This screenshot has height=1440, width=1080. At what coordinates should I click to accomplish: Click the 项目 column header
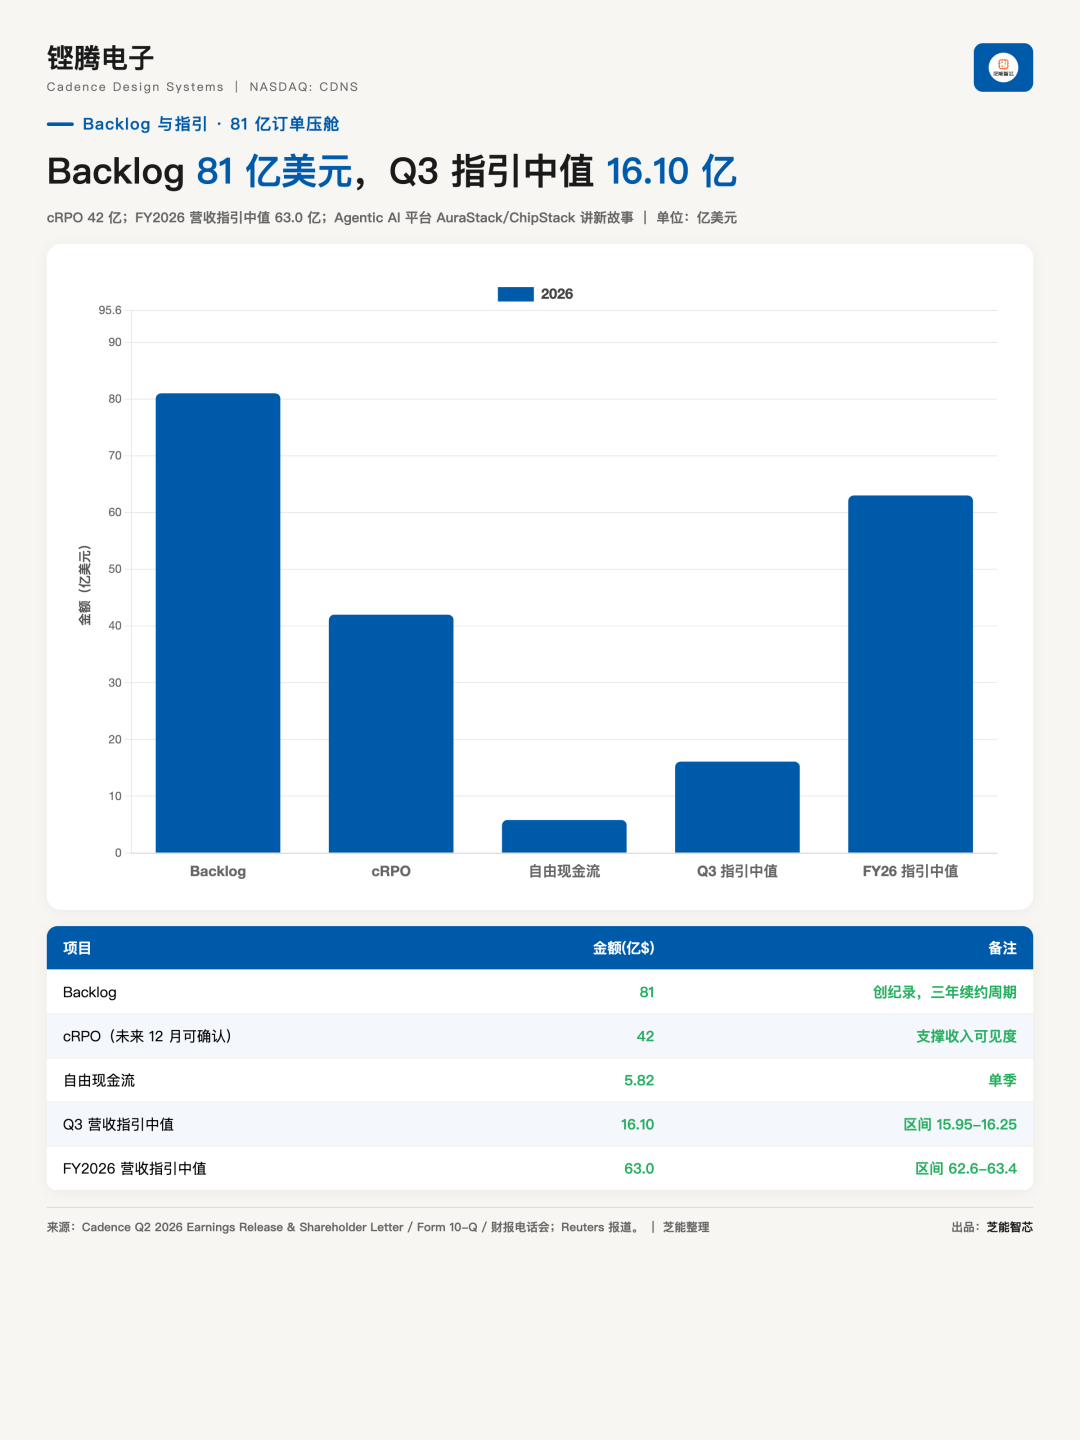(77, 948)
